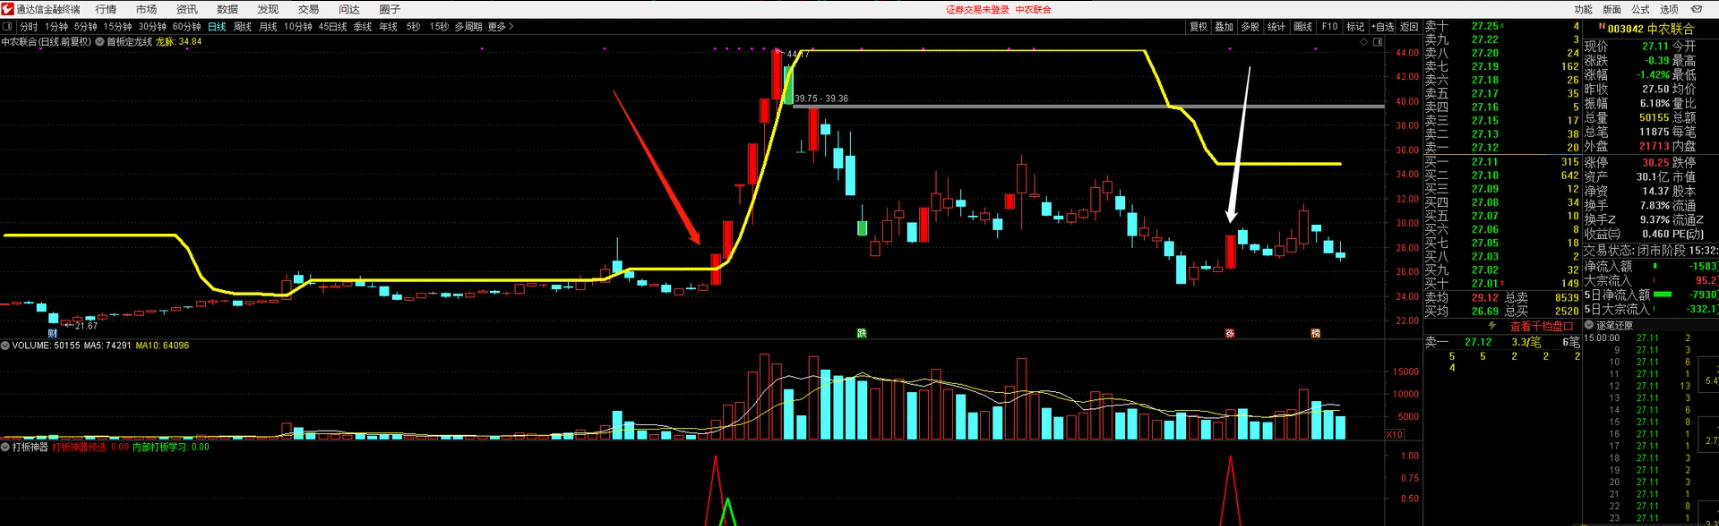Click the diamond icon above the price axis
The image size is (1719, 526).
[x=1362, y=42]
